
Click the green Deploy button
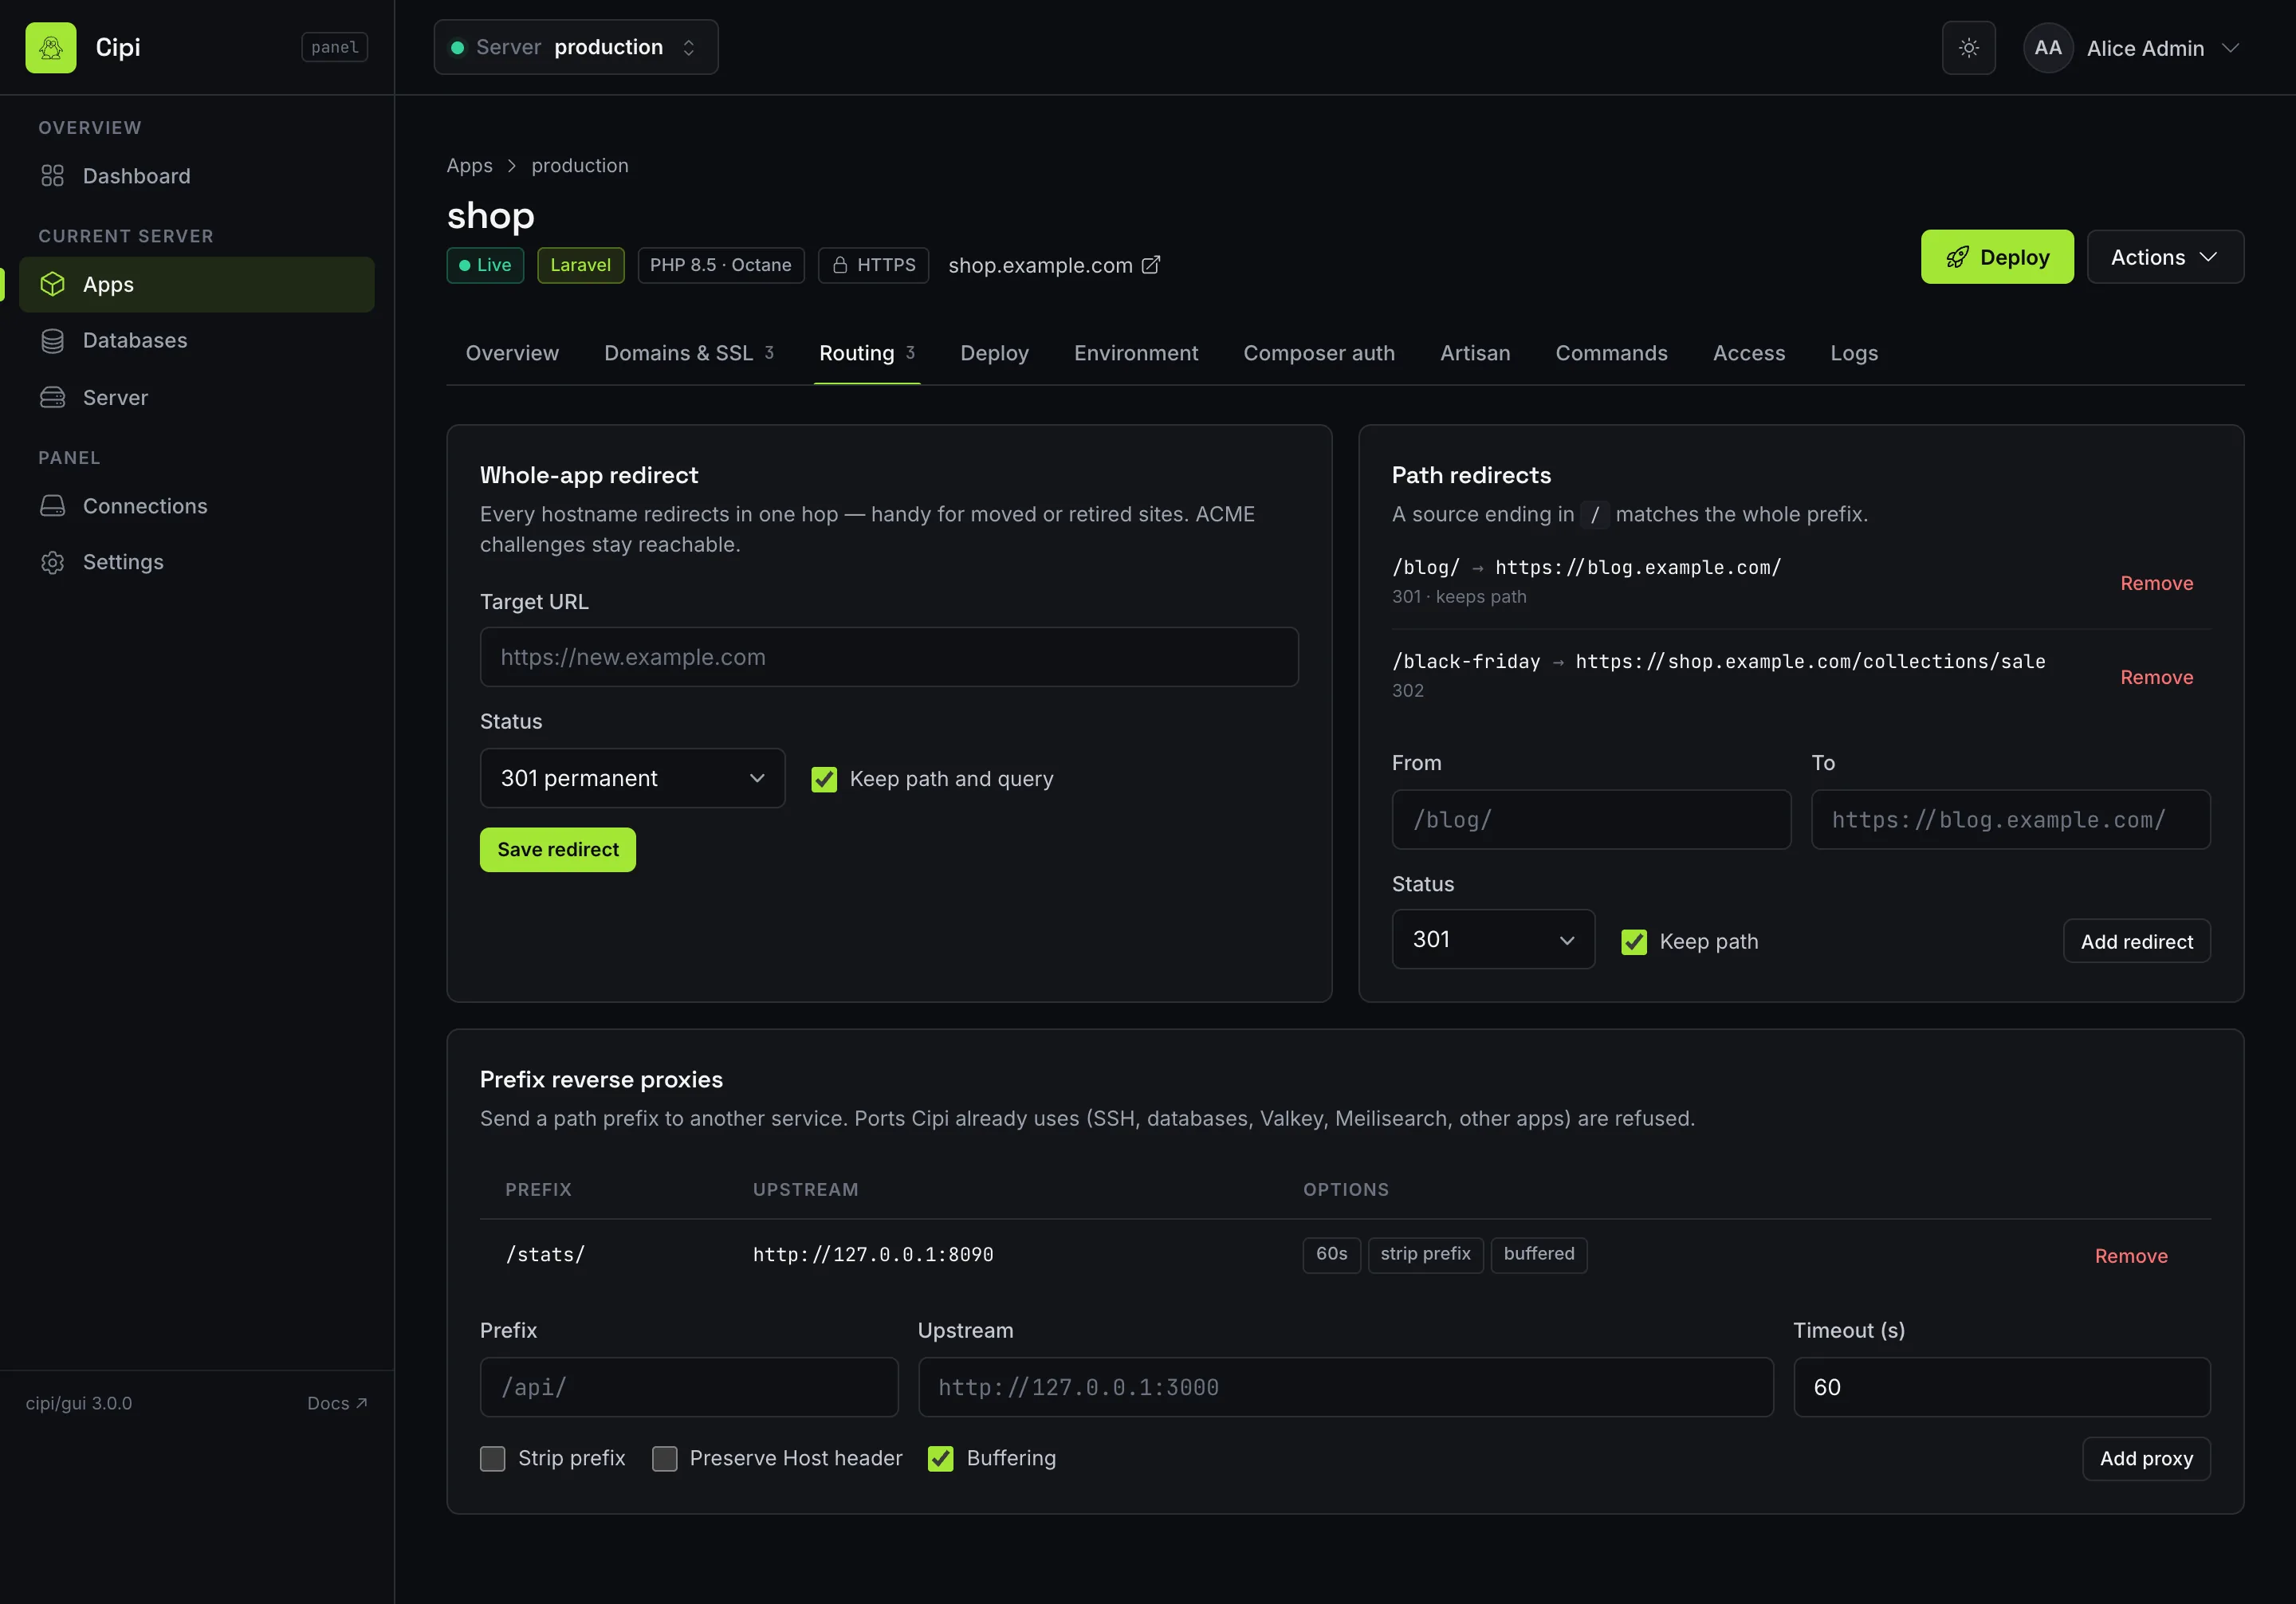(1996, 257)
